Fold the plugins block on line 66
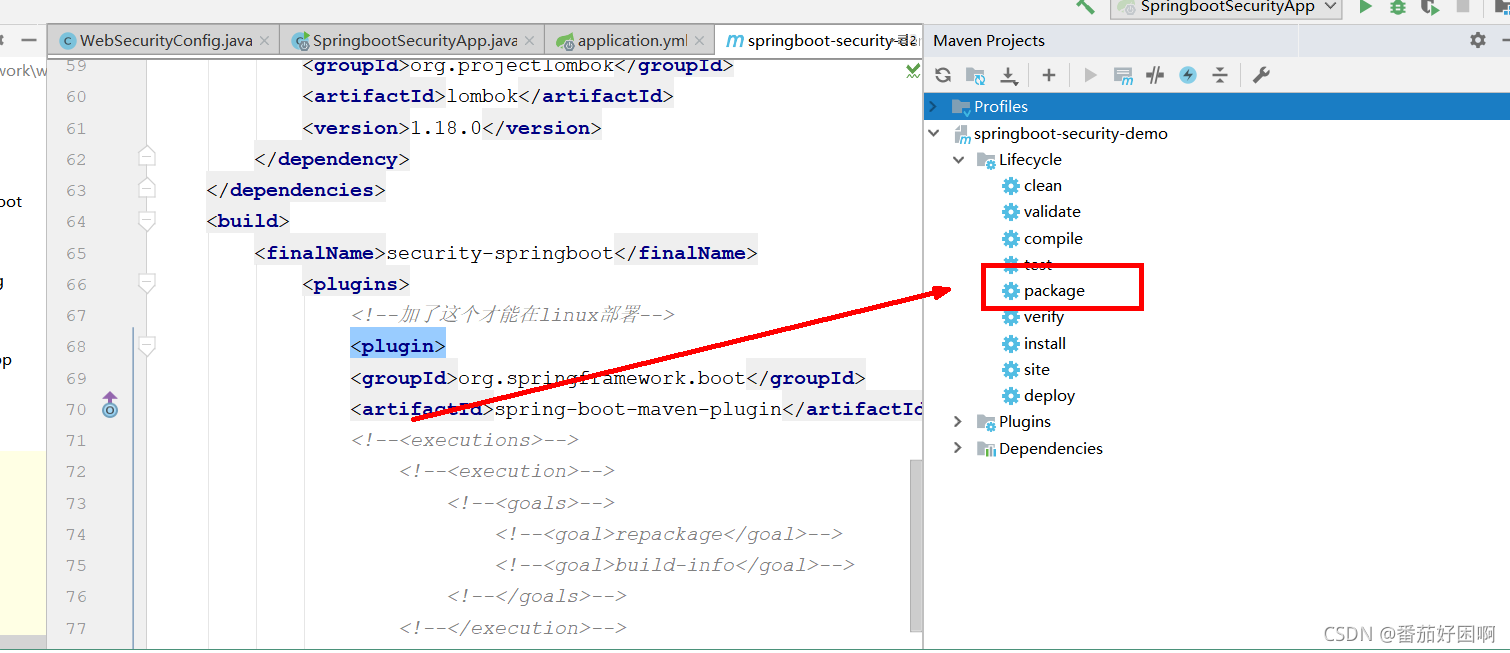This screenshot has width=1510, height=653. click(147, 284)
